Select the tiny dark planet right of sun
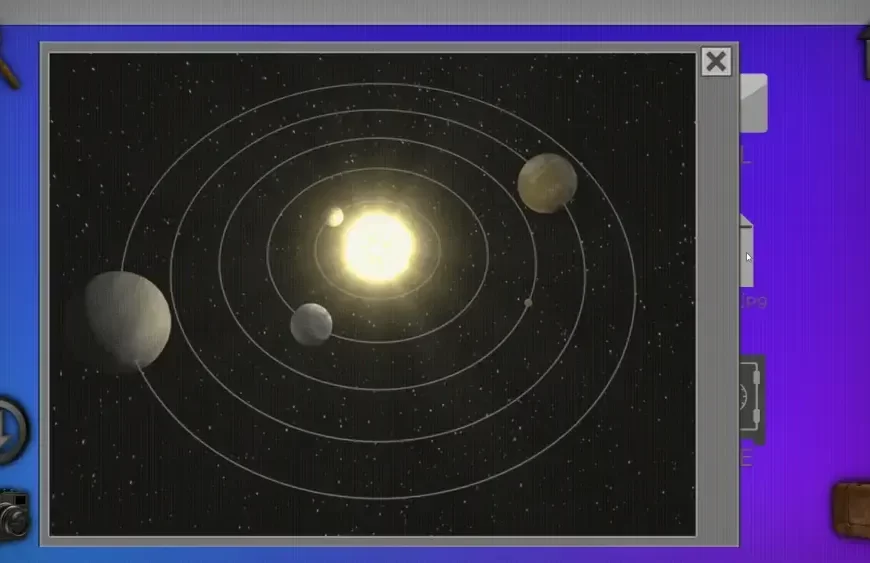Viewport: 870px width, 563px height. click(528, 302)
